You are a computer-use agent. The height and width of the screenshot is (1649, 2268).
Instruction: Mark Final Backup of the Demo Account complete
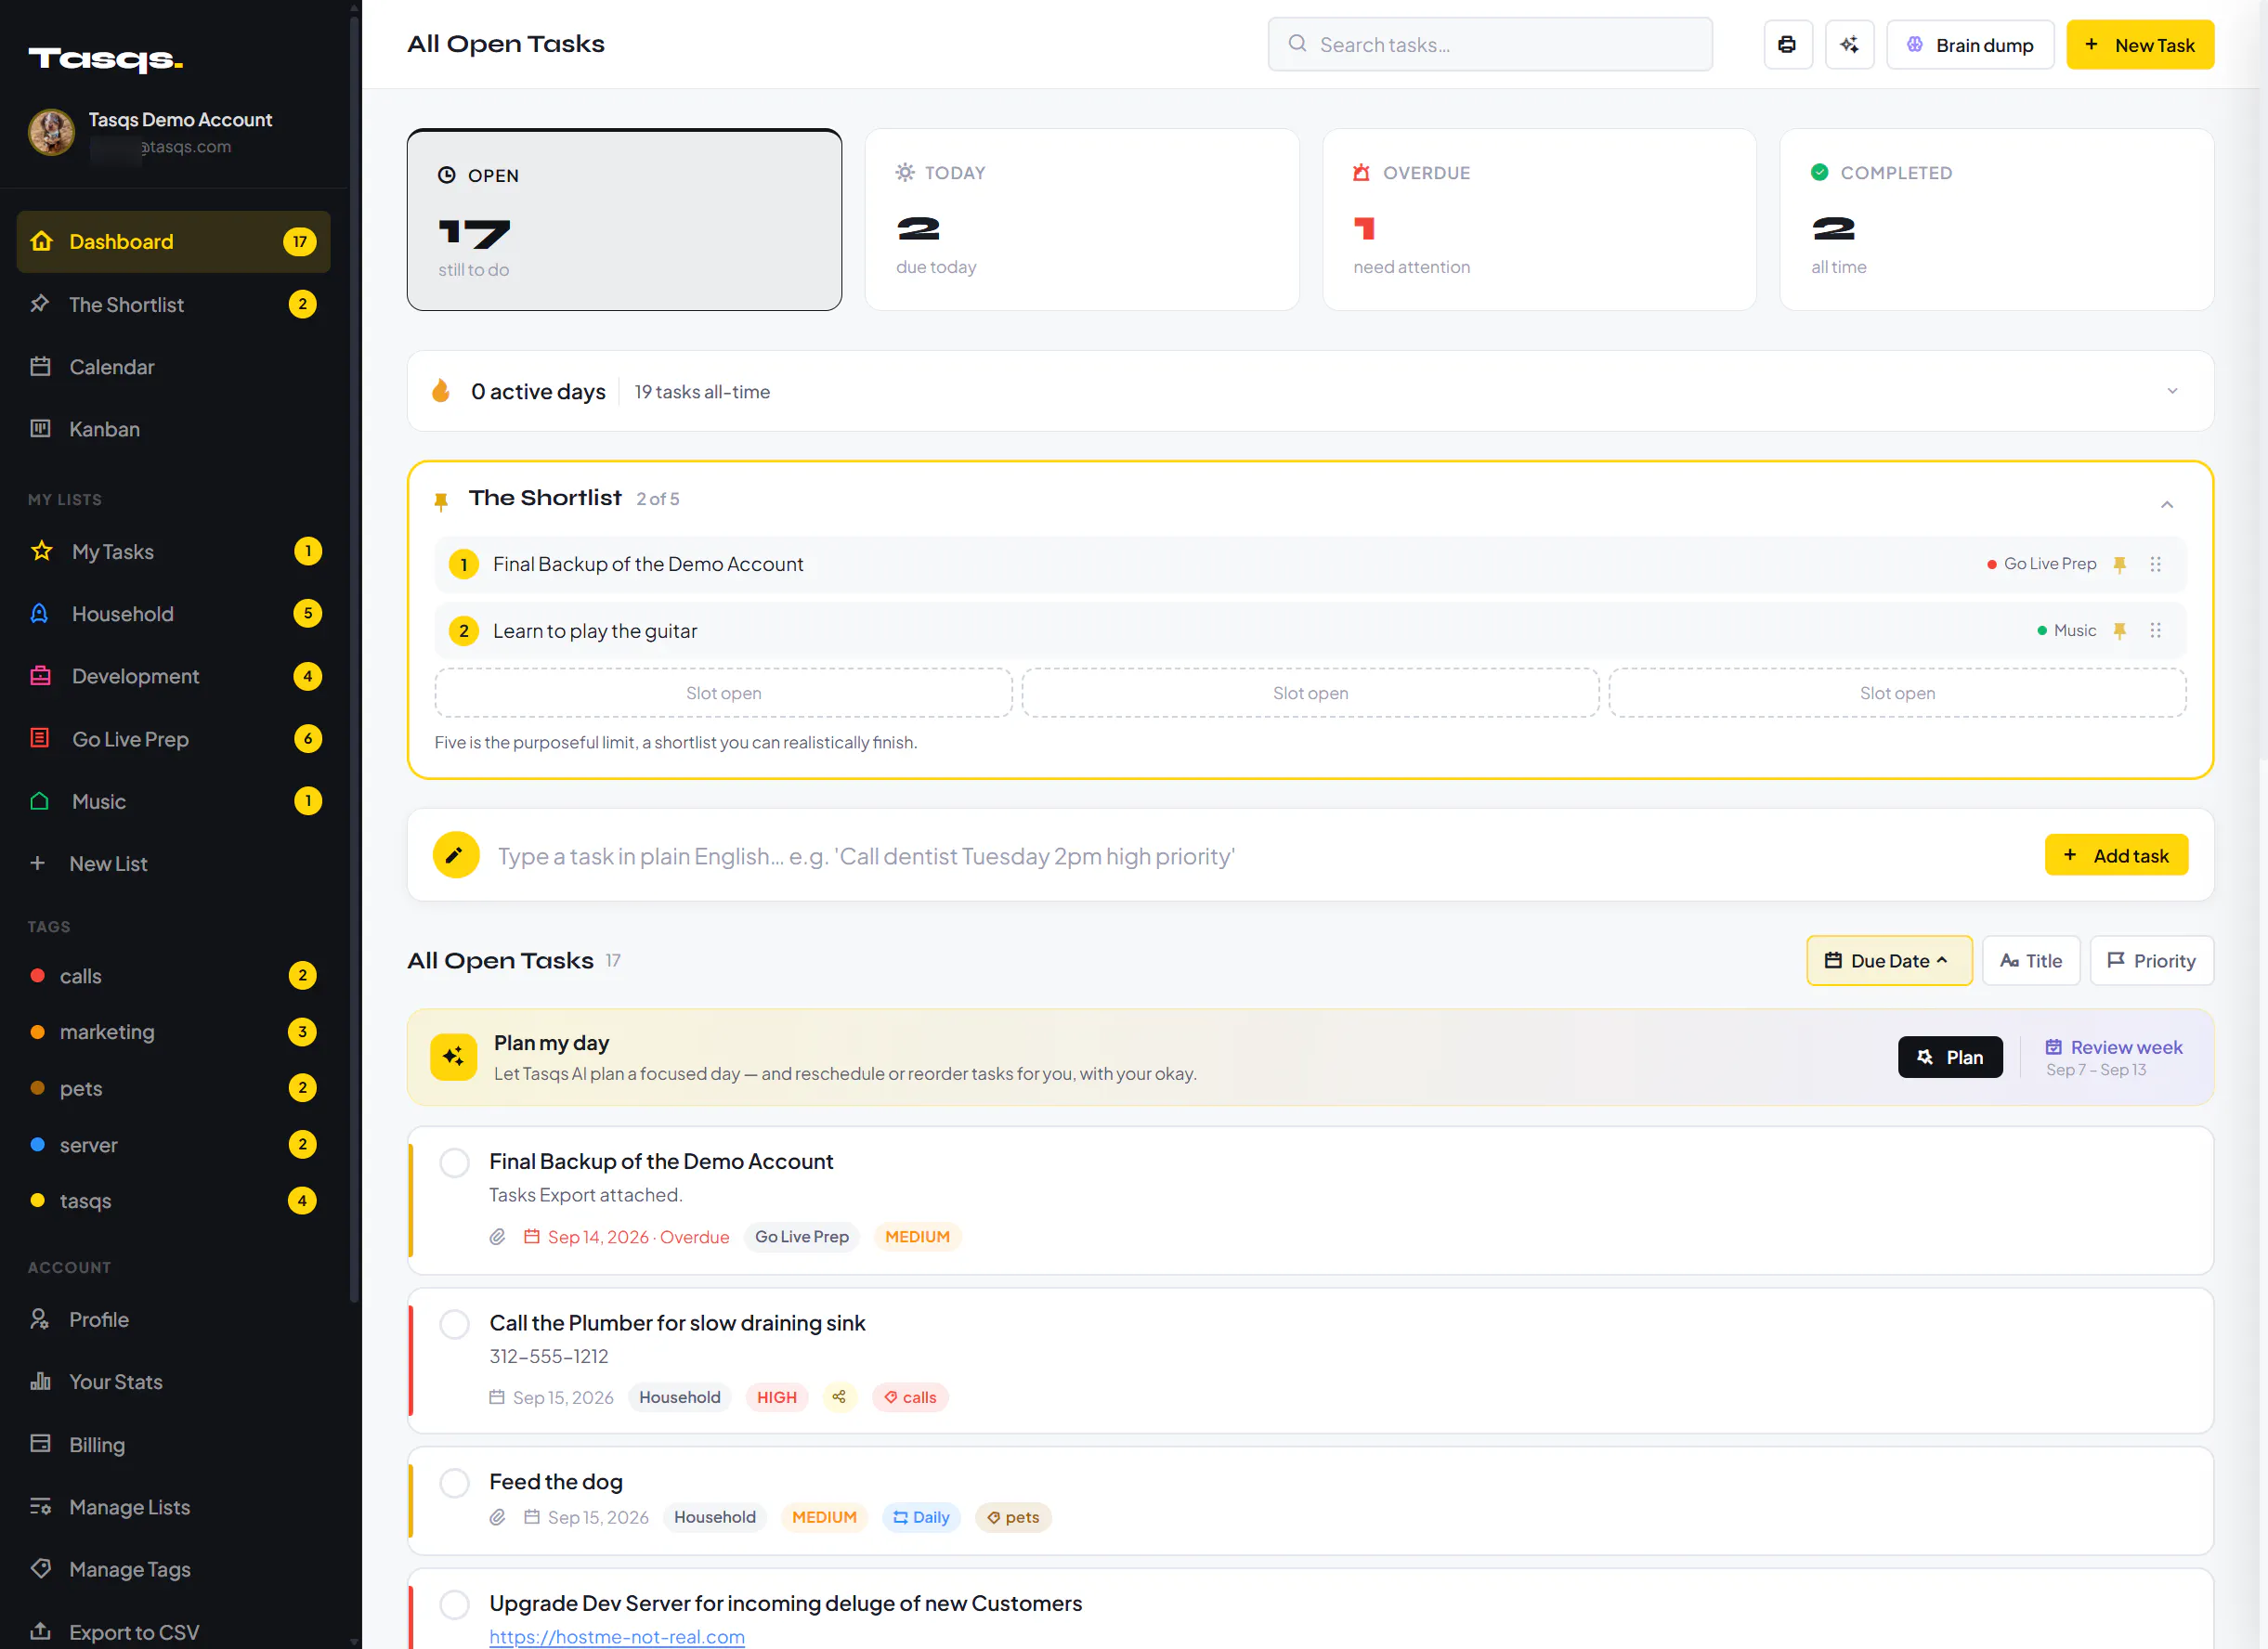click(x=454, y=1162)
